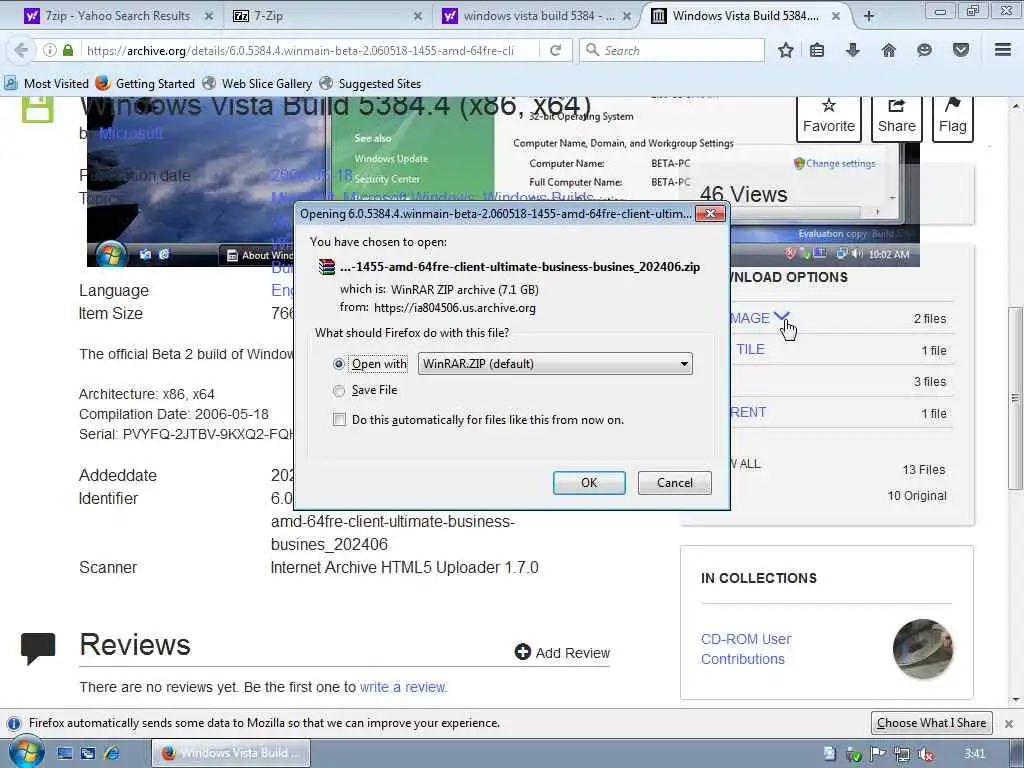Click the floppy disk software item icon
Image resolution: width=1024 pixels, height=768 pixels.
pos(37,108)
